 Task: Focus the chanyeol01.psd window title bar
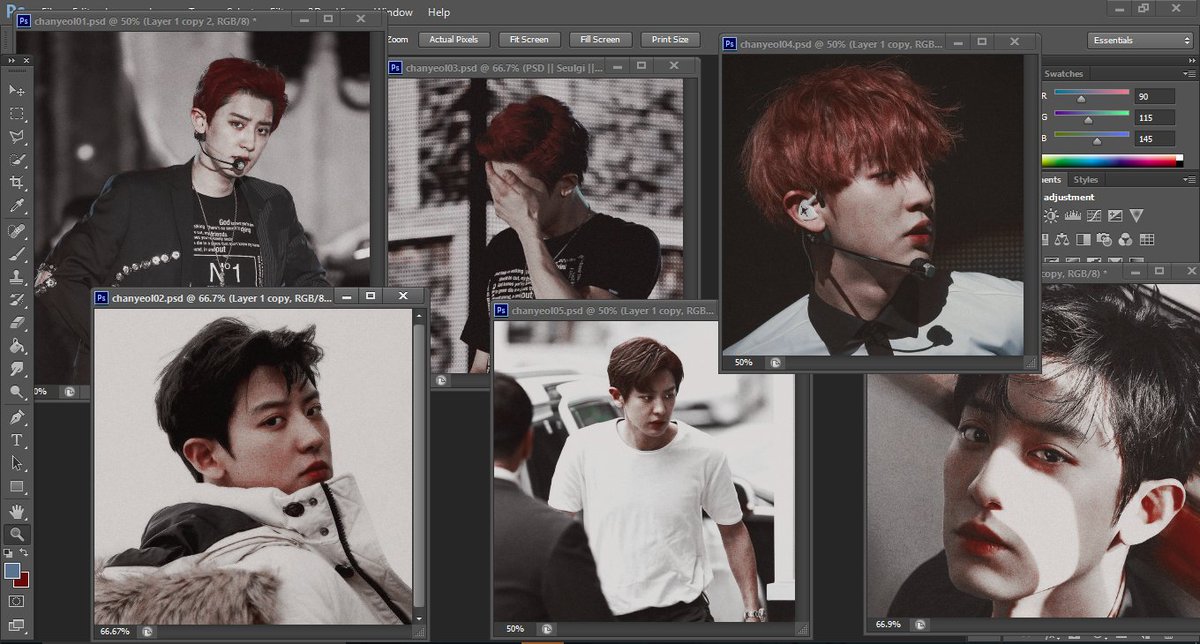pyautogui.click(x=200, y=19)
